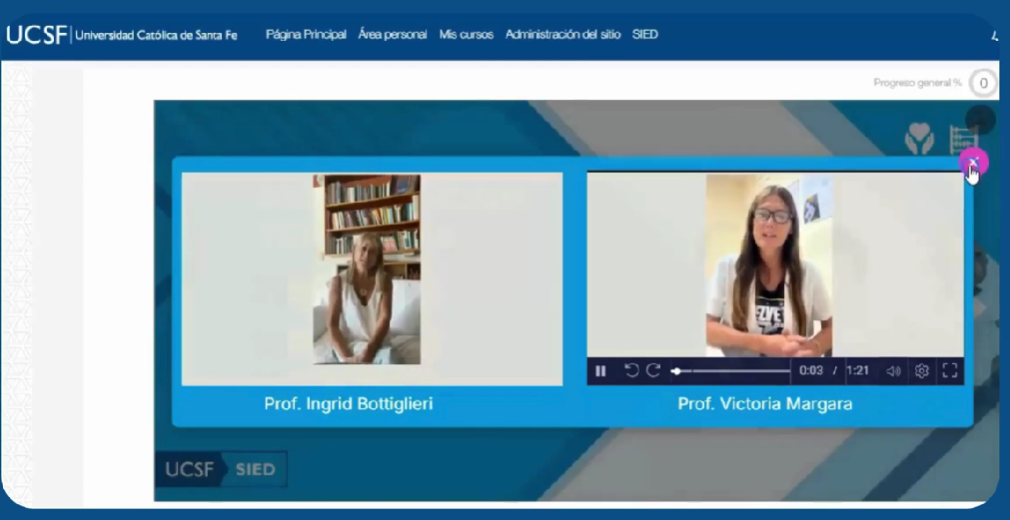Click the UCSF SIED badge
Viewport: 1010px width, 520px height.
[221, 469]
